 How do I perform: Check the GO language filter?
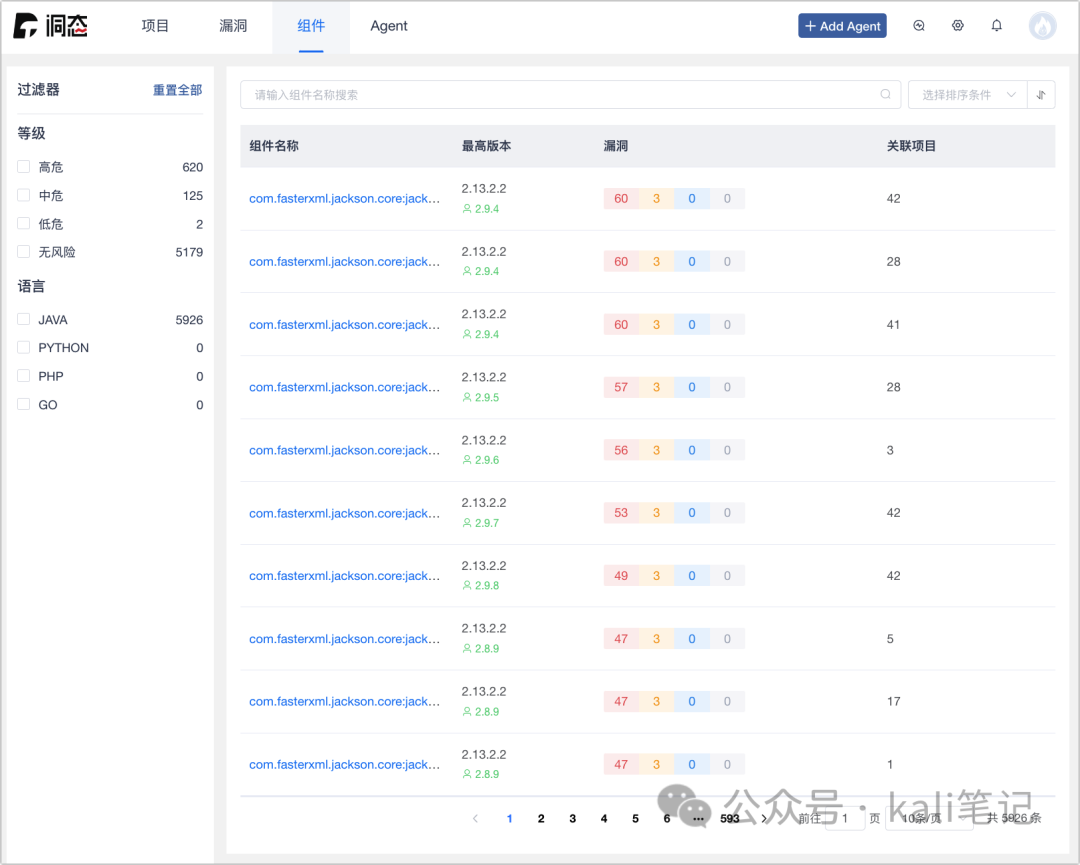[x=23, y=405]
